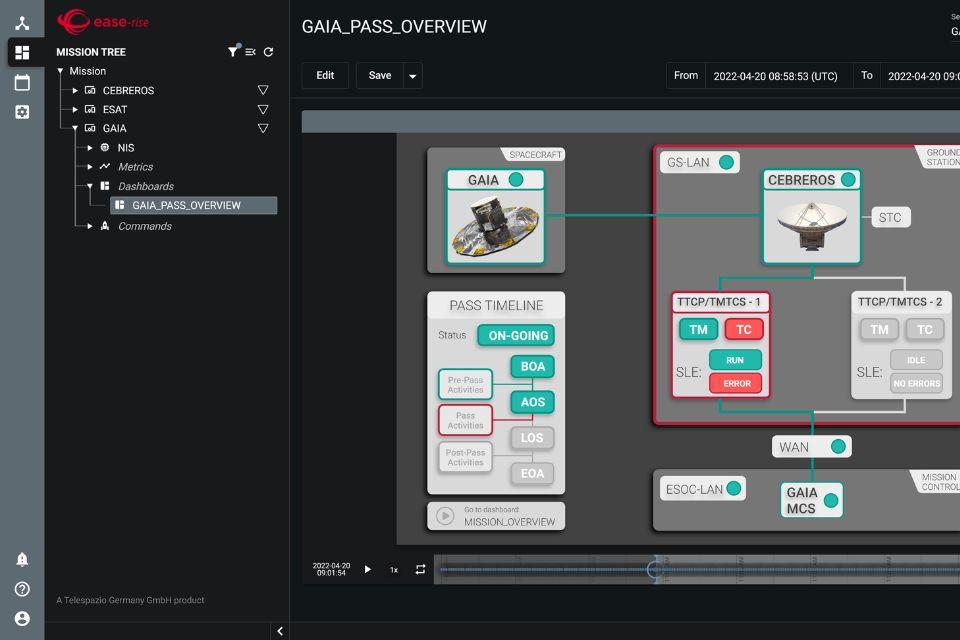960x640 pixels.
Task: Click the ESAT filter triangle icon
Action: [x=263, y=110]
